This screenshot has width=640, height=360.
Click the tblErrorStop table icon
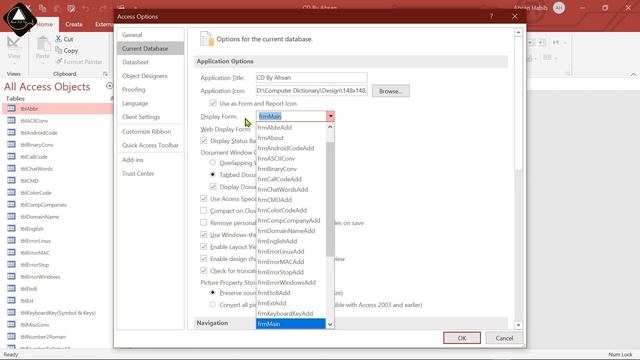[11, 264]
